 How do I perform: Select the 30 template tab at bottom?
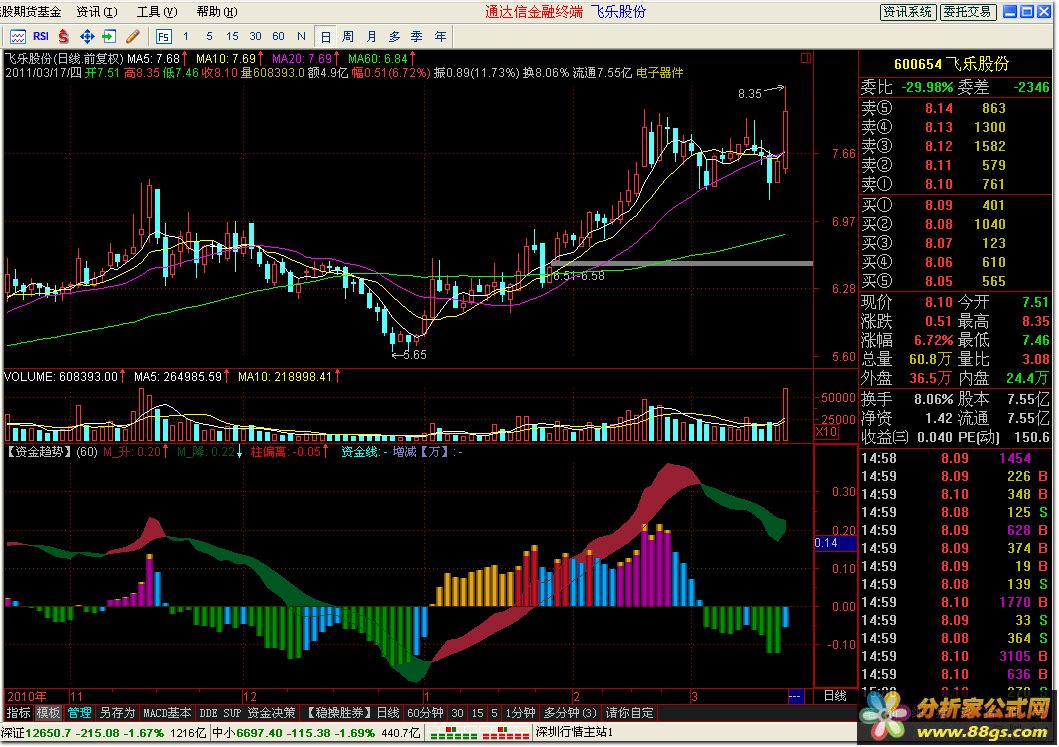click(x=457, y=713)
